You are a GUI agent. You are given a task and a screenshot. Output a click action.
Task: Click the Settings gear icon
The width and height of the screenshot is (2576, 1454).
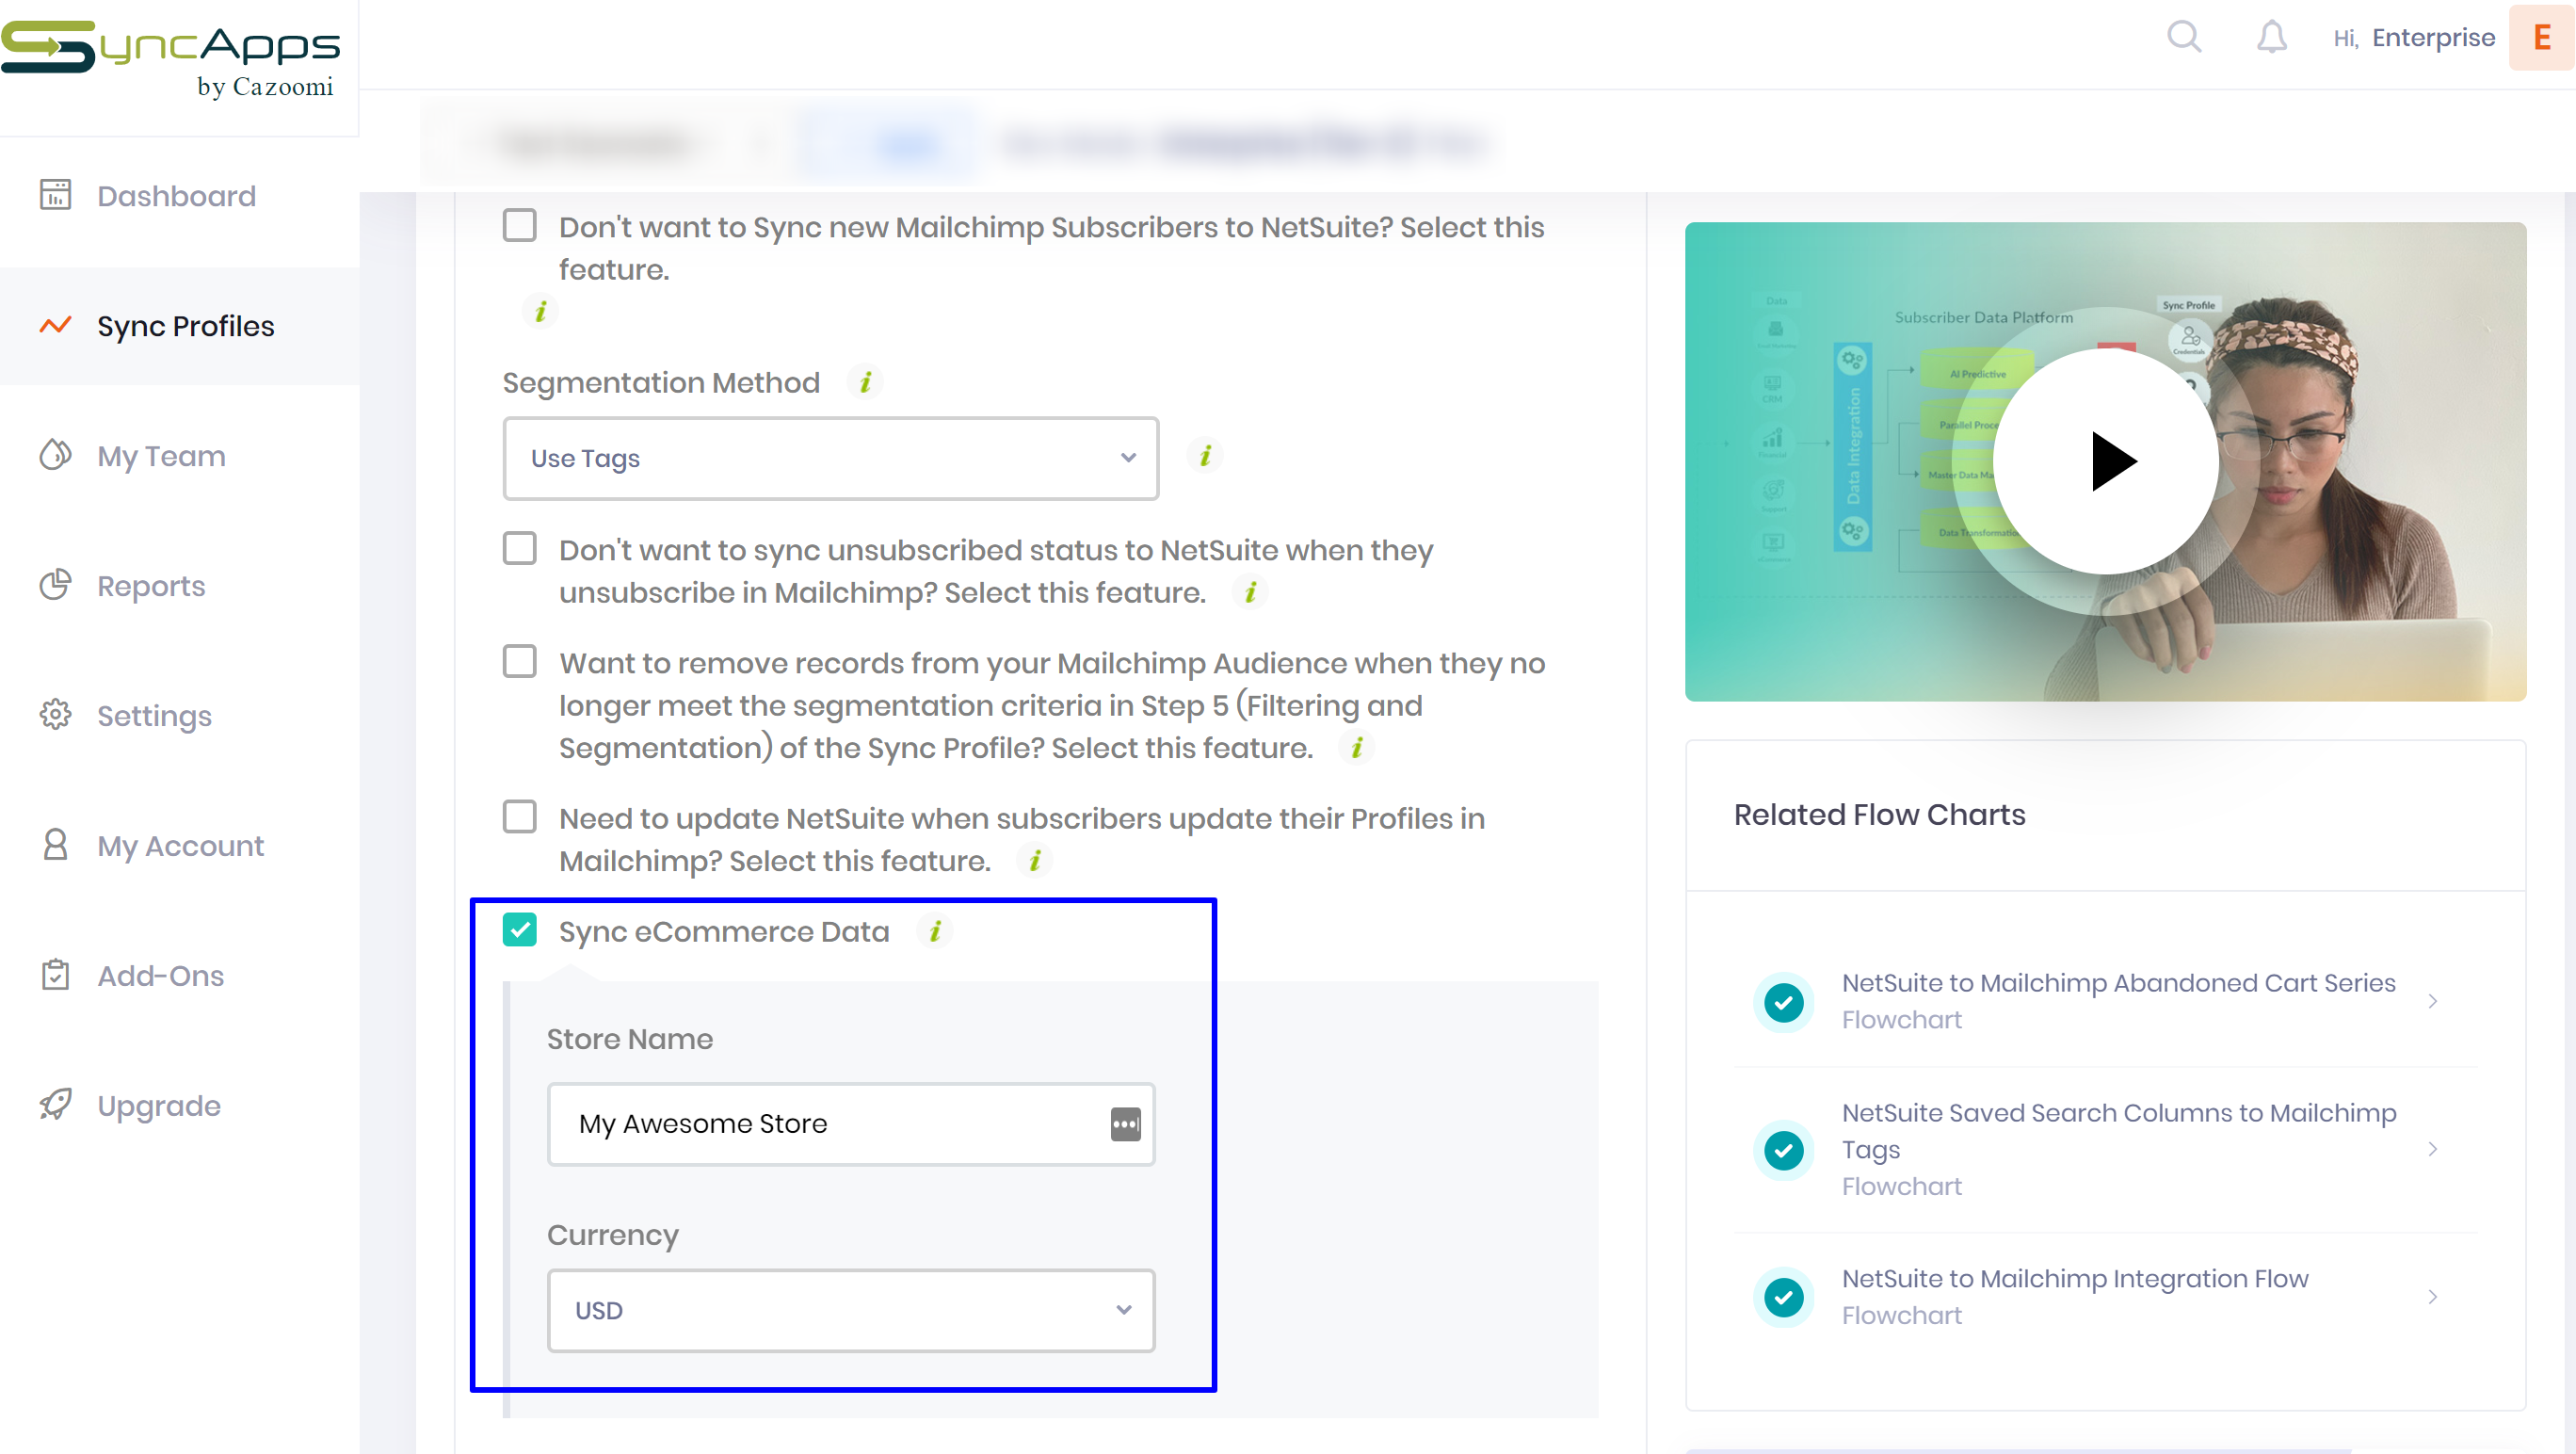[55, 715]
